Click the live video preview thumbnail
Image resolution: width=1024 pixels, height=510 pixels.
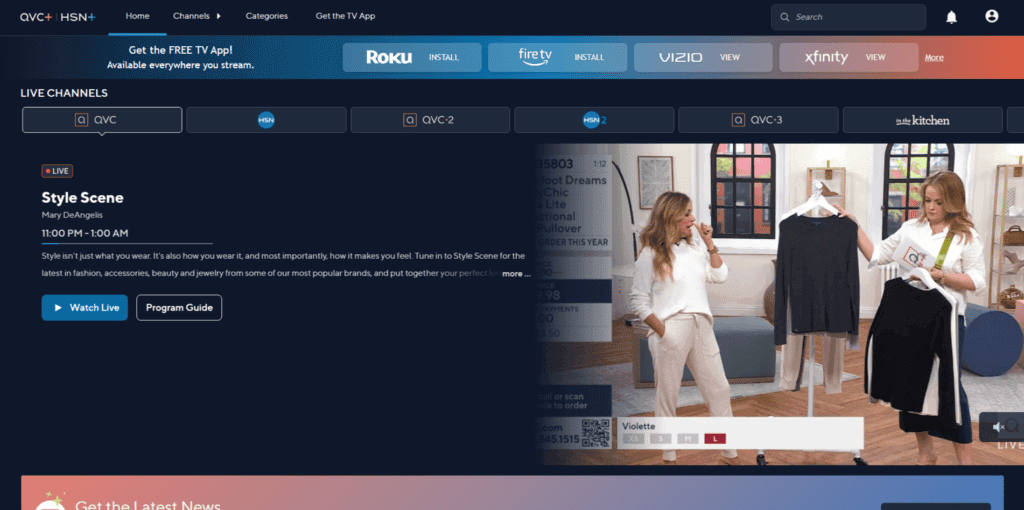[780, 304]
